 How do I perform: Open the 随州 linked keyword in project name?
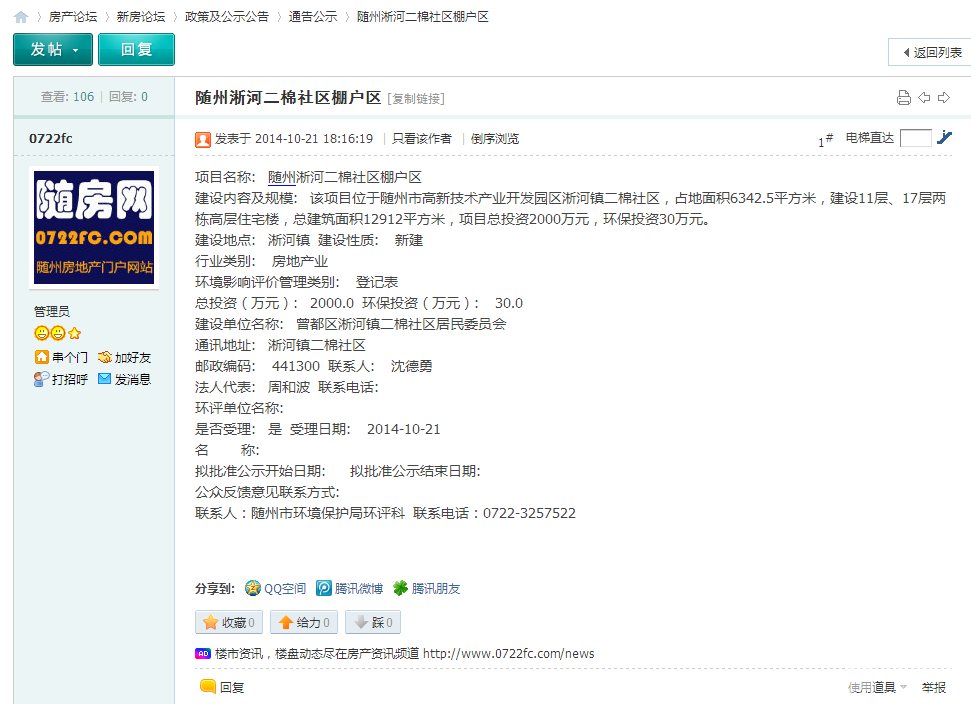point(282,178)
